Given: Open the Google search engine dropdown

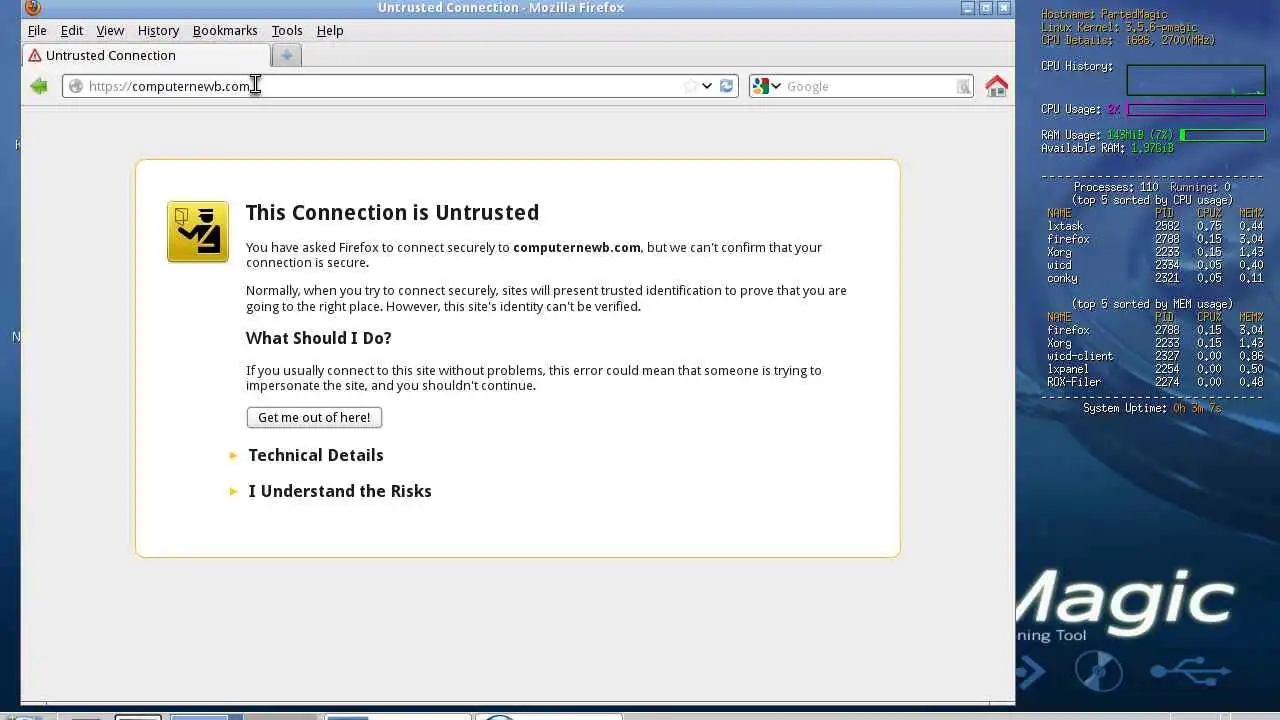Looking at the screenshot, I should (766, 86).
